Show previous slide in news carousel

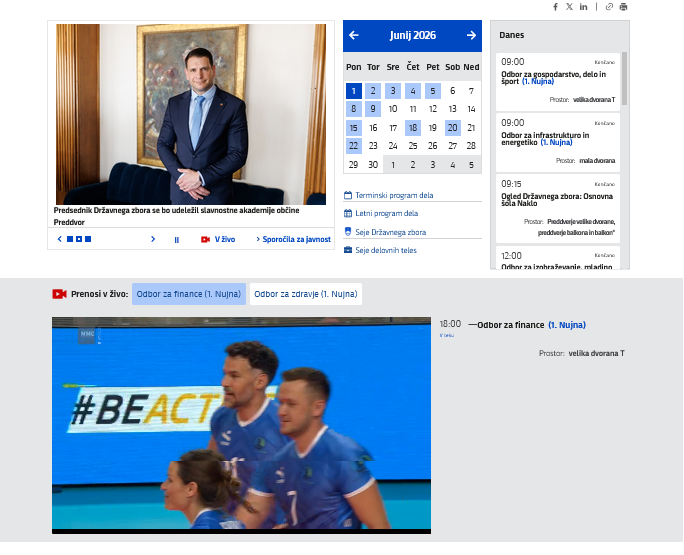click(x=60, y=239)
